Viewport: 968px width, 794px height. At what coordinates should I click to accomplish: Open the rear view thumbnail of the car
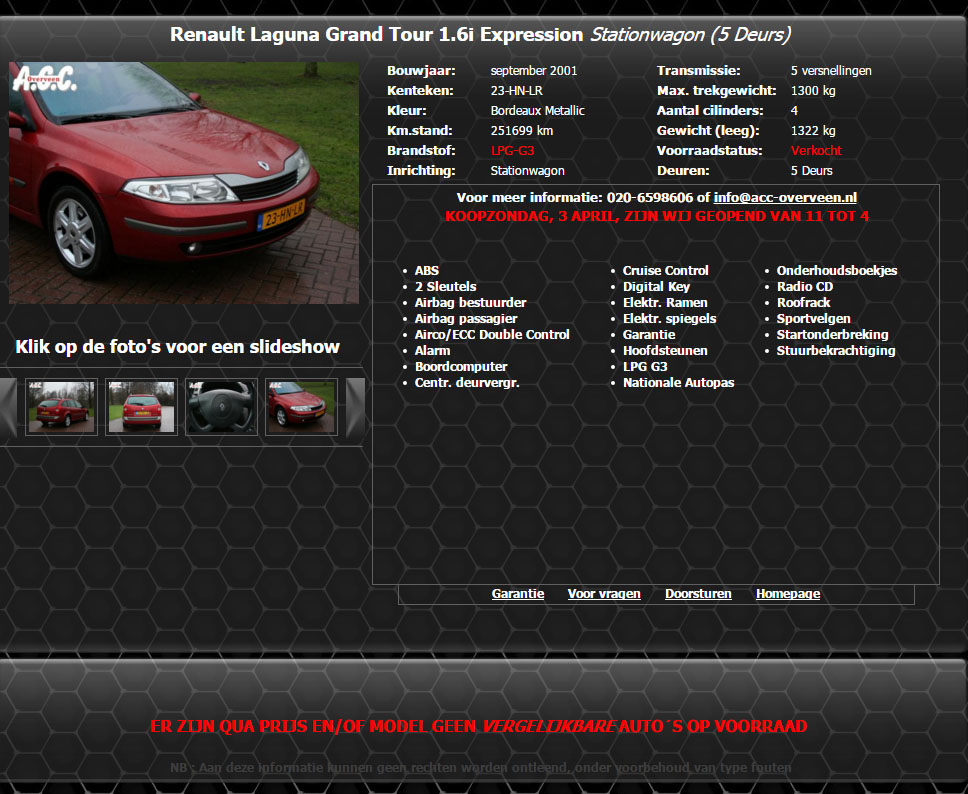pyautogui.click(x=141, y=407)
